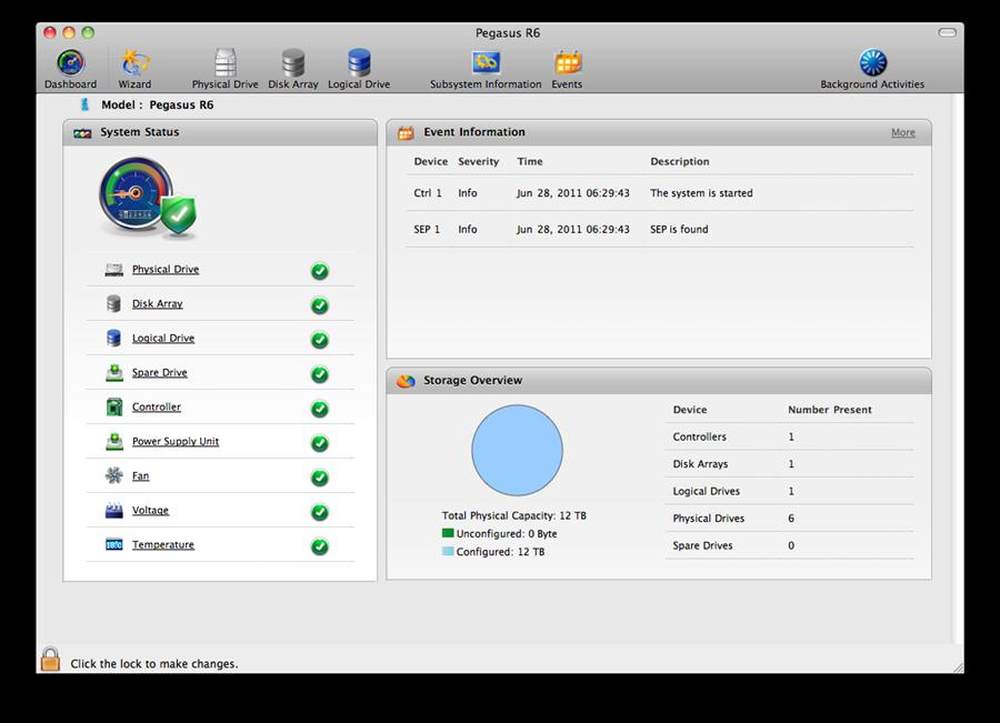Click the Controller row icon
The width and height of the screenshot is (1000, 723).
point(114,407)
